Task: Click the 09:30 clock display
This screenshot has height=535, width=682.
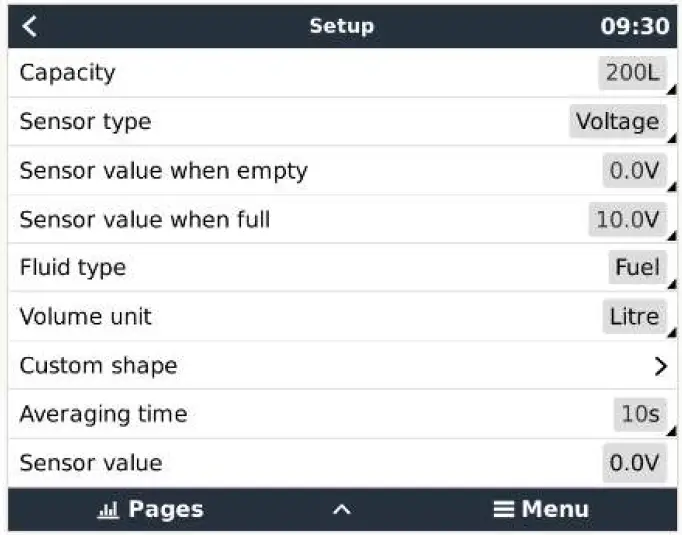Action: (634, 27)
